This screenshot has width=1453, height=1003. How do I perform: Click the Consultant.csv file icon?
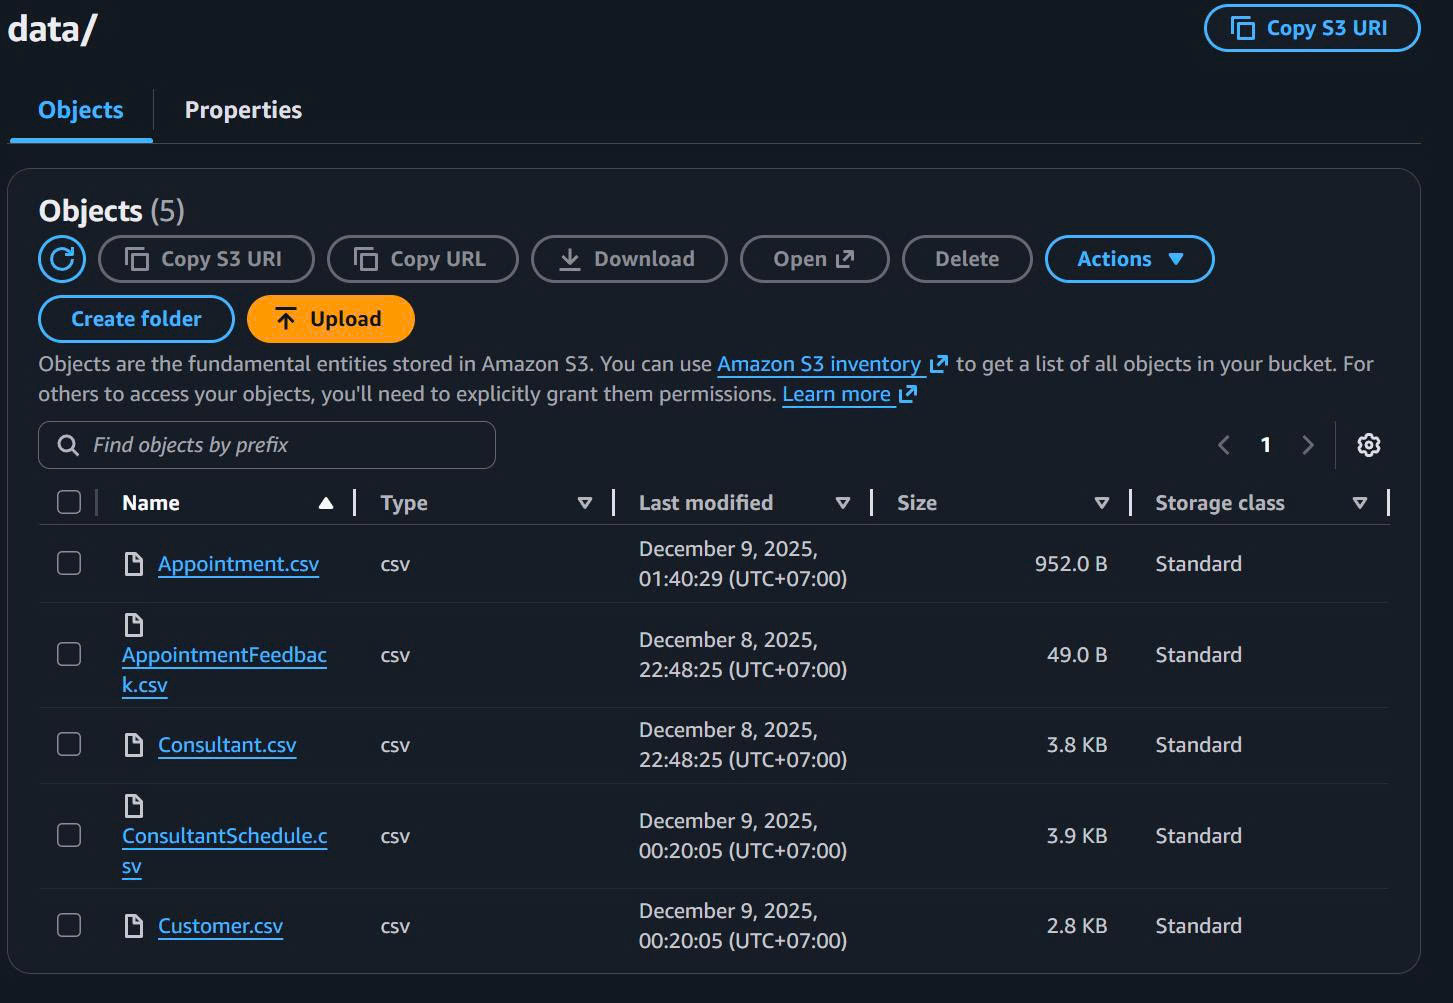click(134, 745)
